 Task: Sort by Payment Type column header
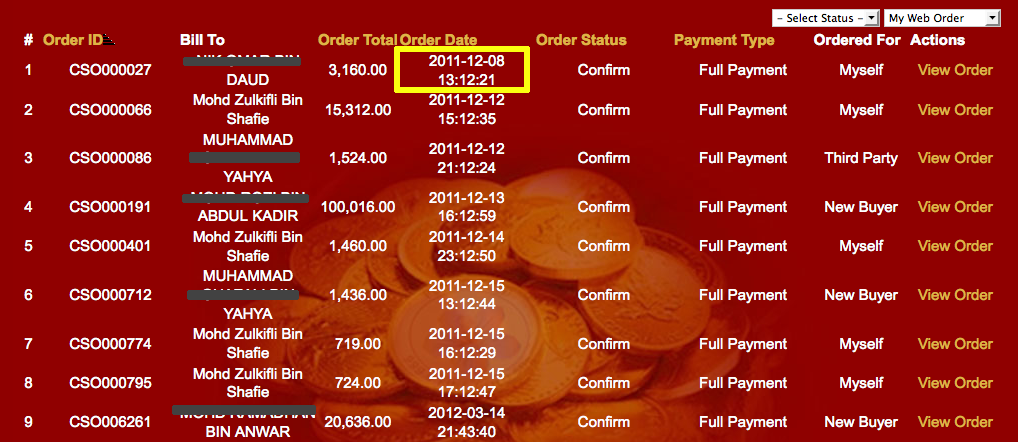[x=724, y=40]
